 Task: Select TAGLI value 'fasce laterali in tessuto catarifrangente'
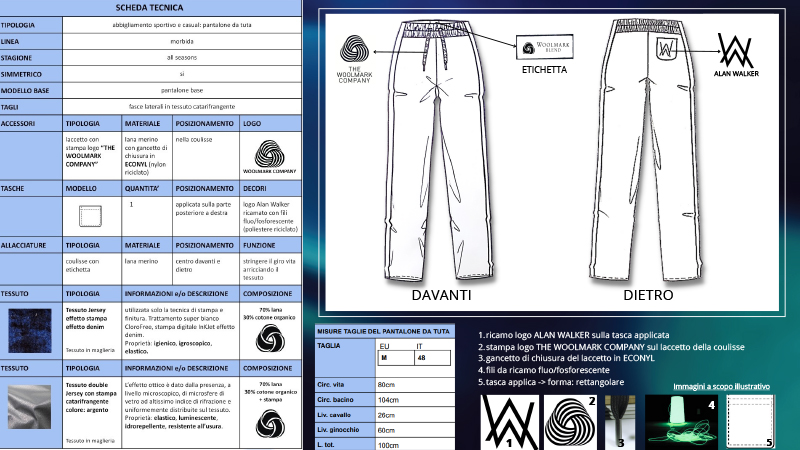click(x=182, y=107)
